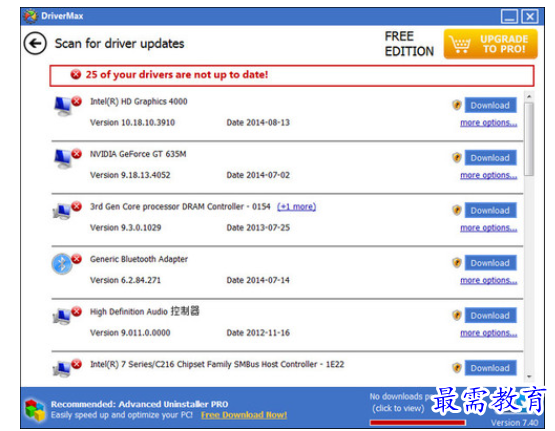Click the "Version 9.011.0.0000" text
This screenshot has width=555, height=431.
(130, 333)
